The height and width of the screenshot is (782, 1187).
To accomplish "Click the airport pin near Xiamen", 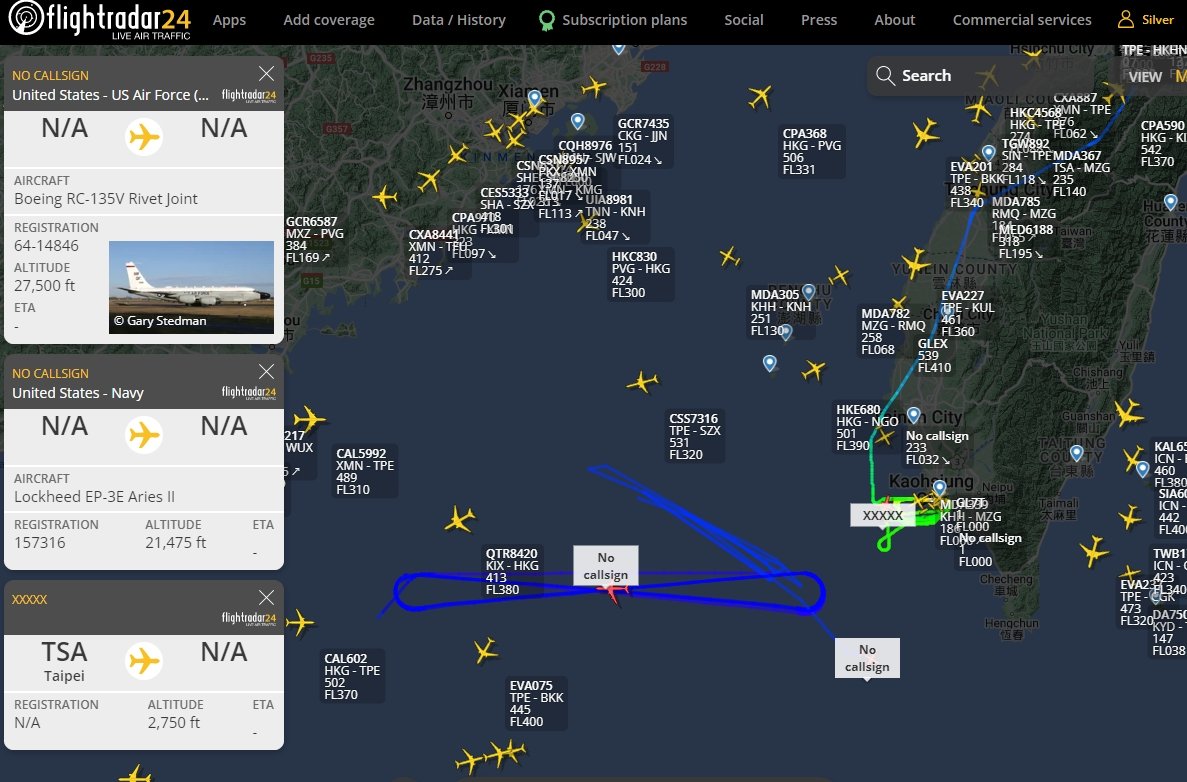I will pos(534,98).
